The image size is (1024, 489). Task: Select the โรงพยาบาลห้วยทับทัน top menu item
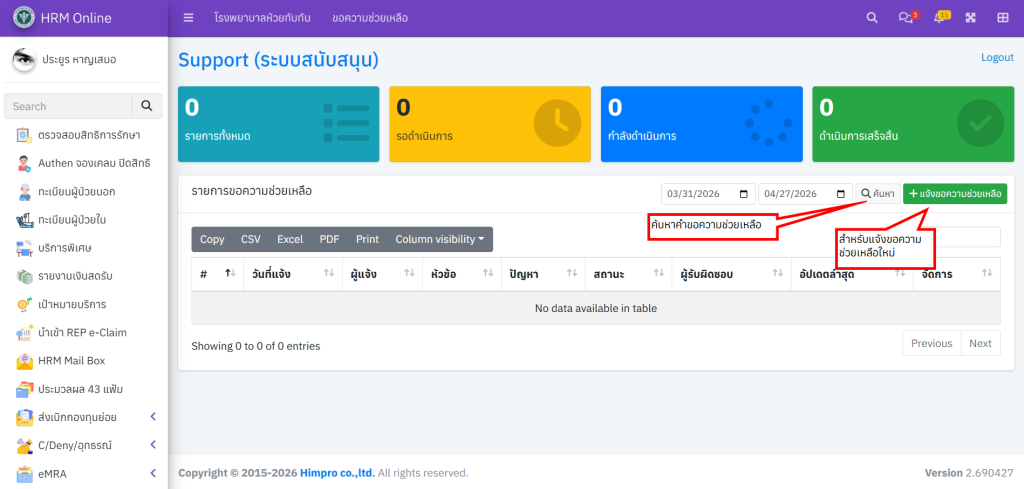tap(263, 18)
